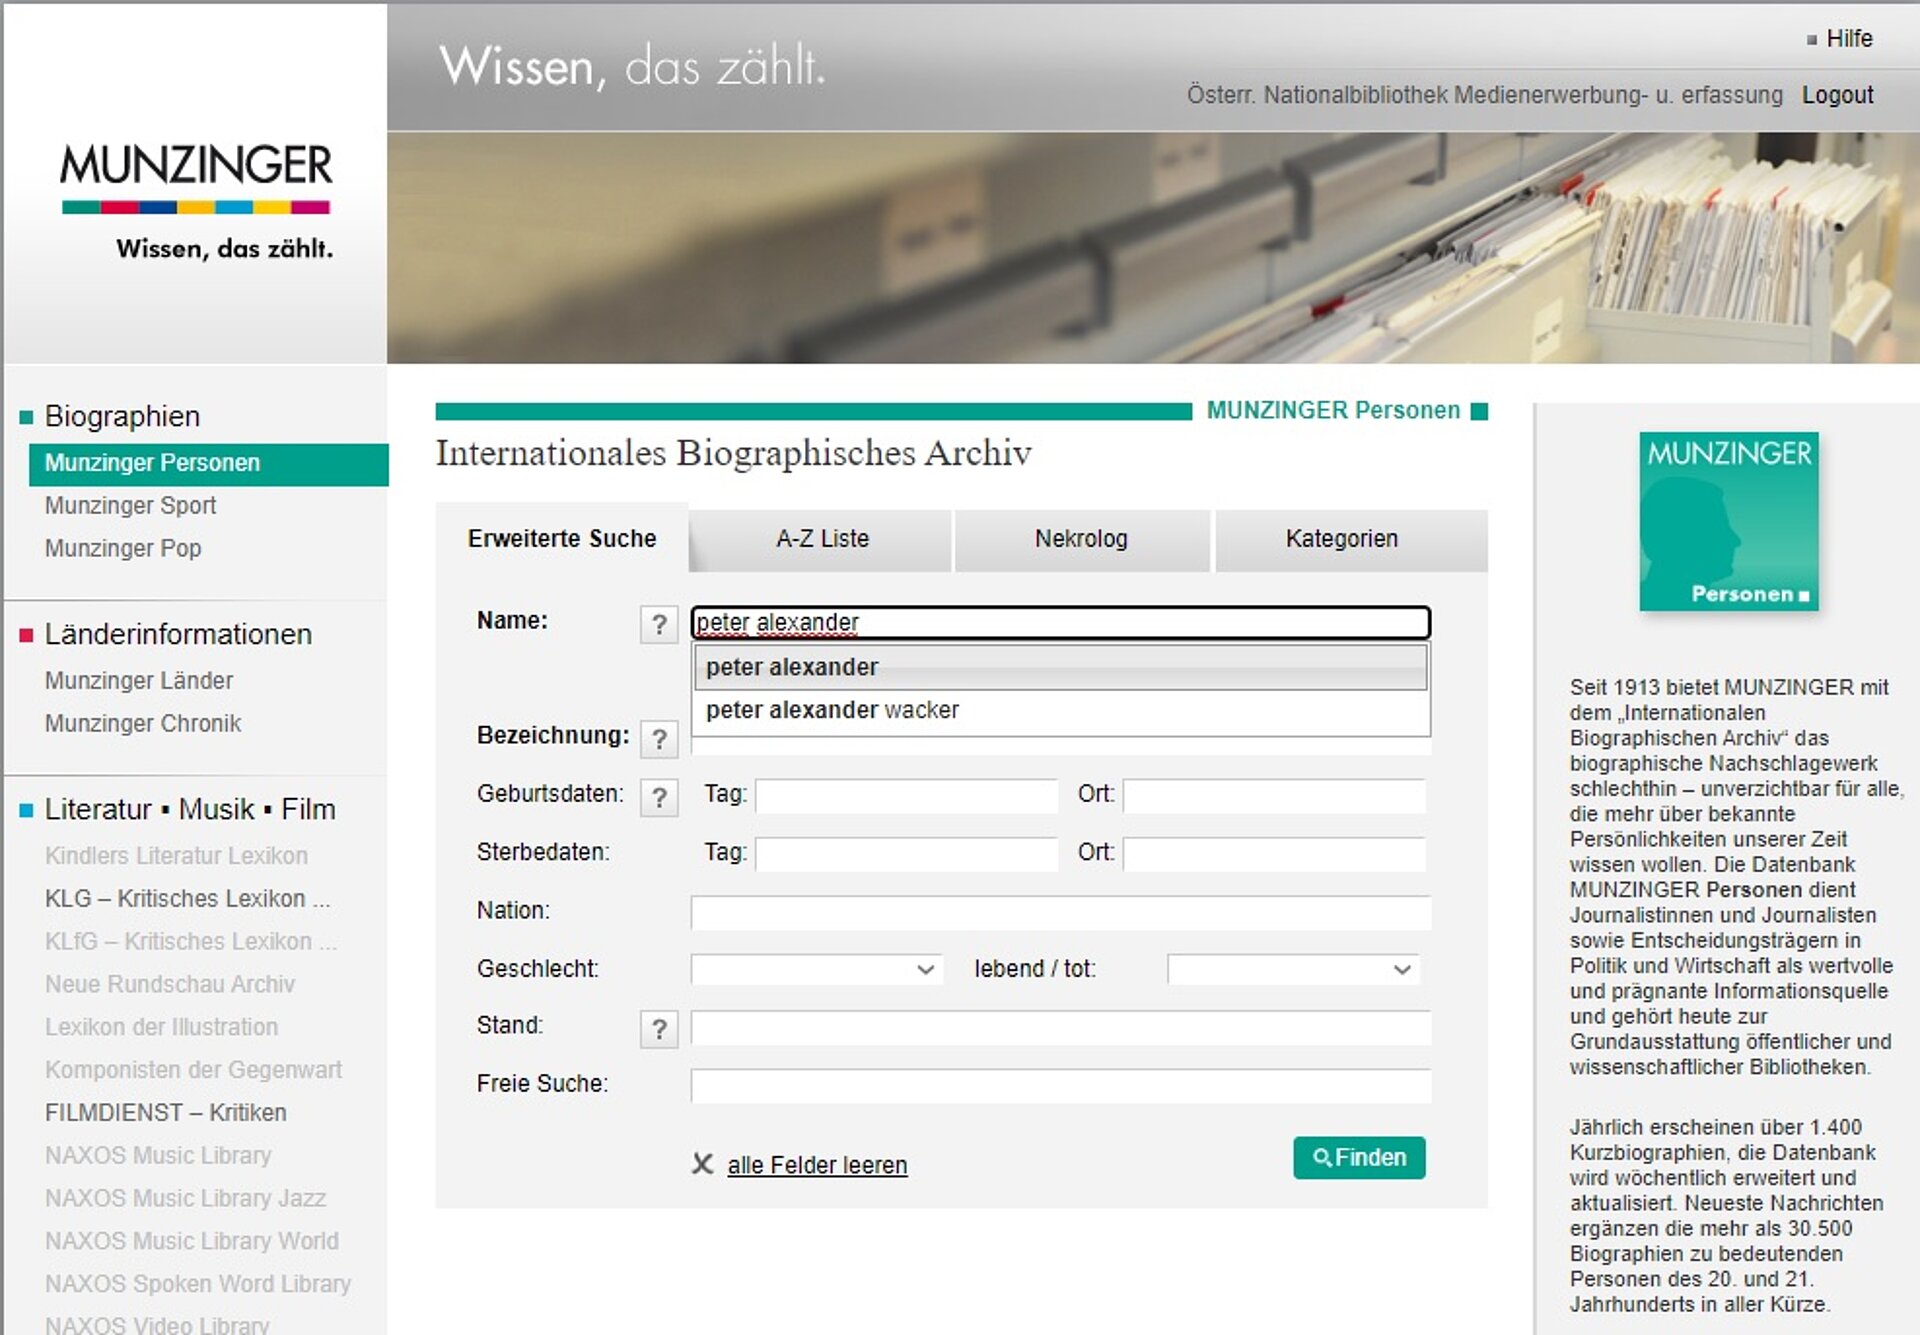
Task: Click the Munzinger logo
Action: click(x=196, y=204)
